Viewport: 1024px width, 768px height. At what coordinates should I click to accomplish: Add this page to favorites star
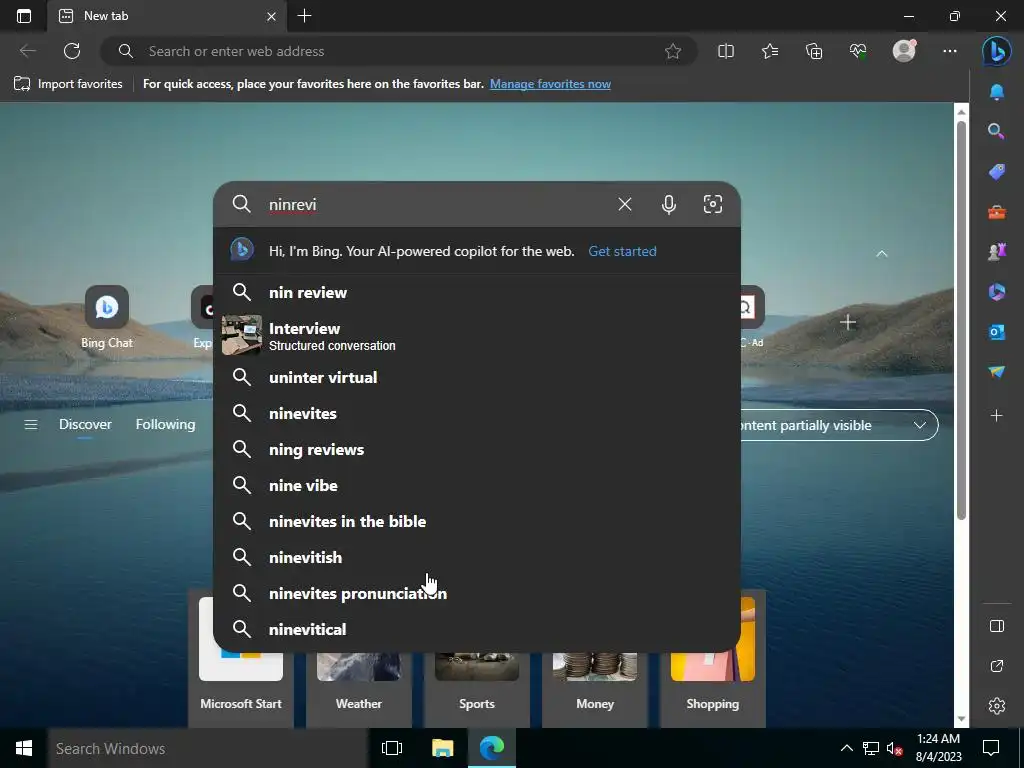[673, 51]
